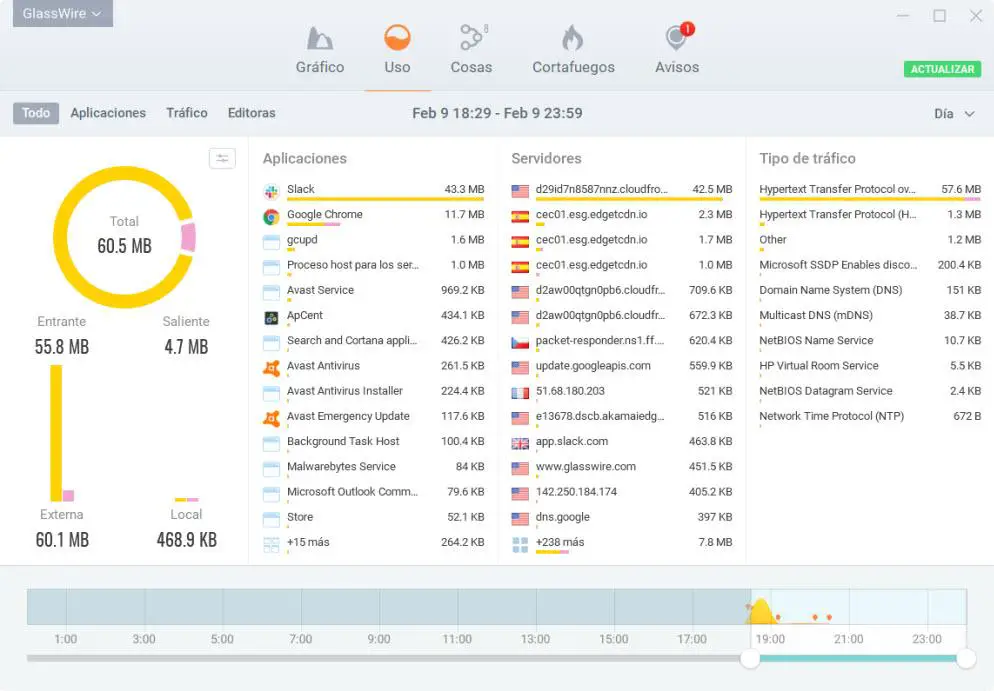
Task: Click the Slack app icon
Action: pos(271,190)
